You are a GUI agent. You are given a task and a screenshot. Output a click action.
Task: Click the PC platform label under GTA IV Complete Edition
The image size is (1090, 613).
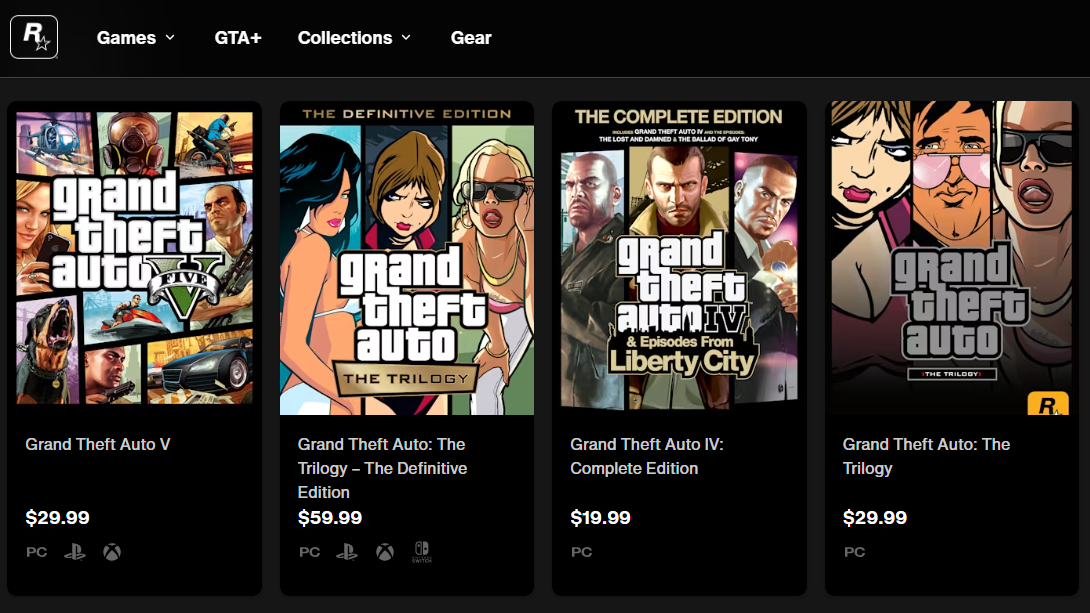pos(582,553)
